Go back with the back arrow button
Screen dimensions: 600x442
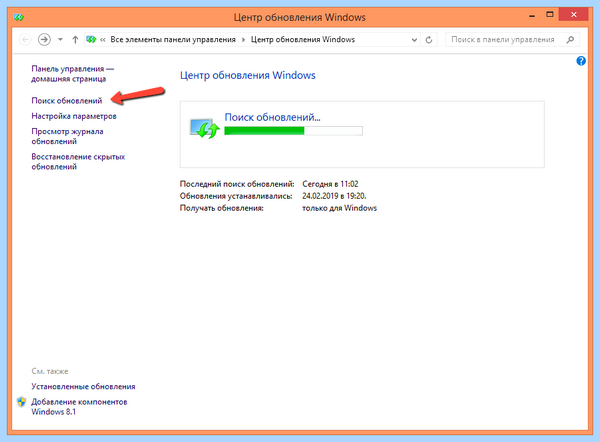click(25, 39)
